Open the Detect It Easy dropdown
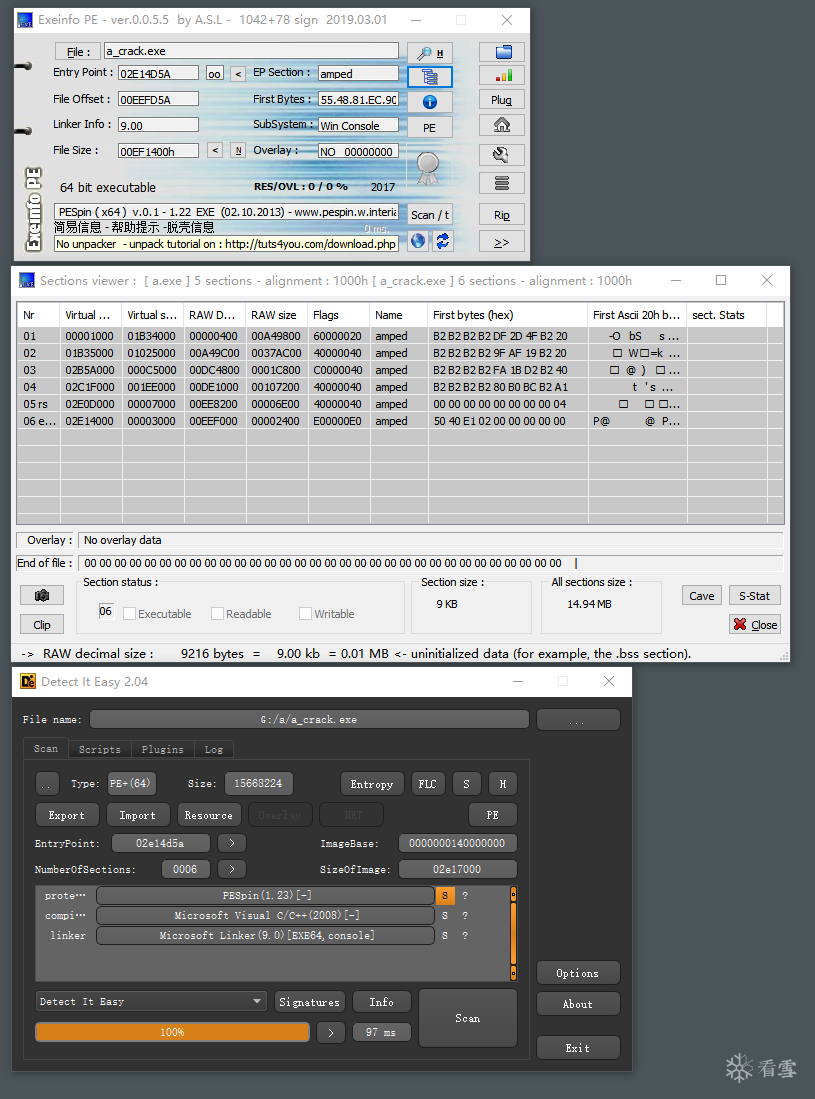Image resolution: width=815 pixels, height=1099 pixels. click(x=151, y=1002)
